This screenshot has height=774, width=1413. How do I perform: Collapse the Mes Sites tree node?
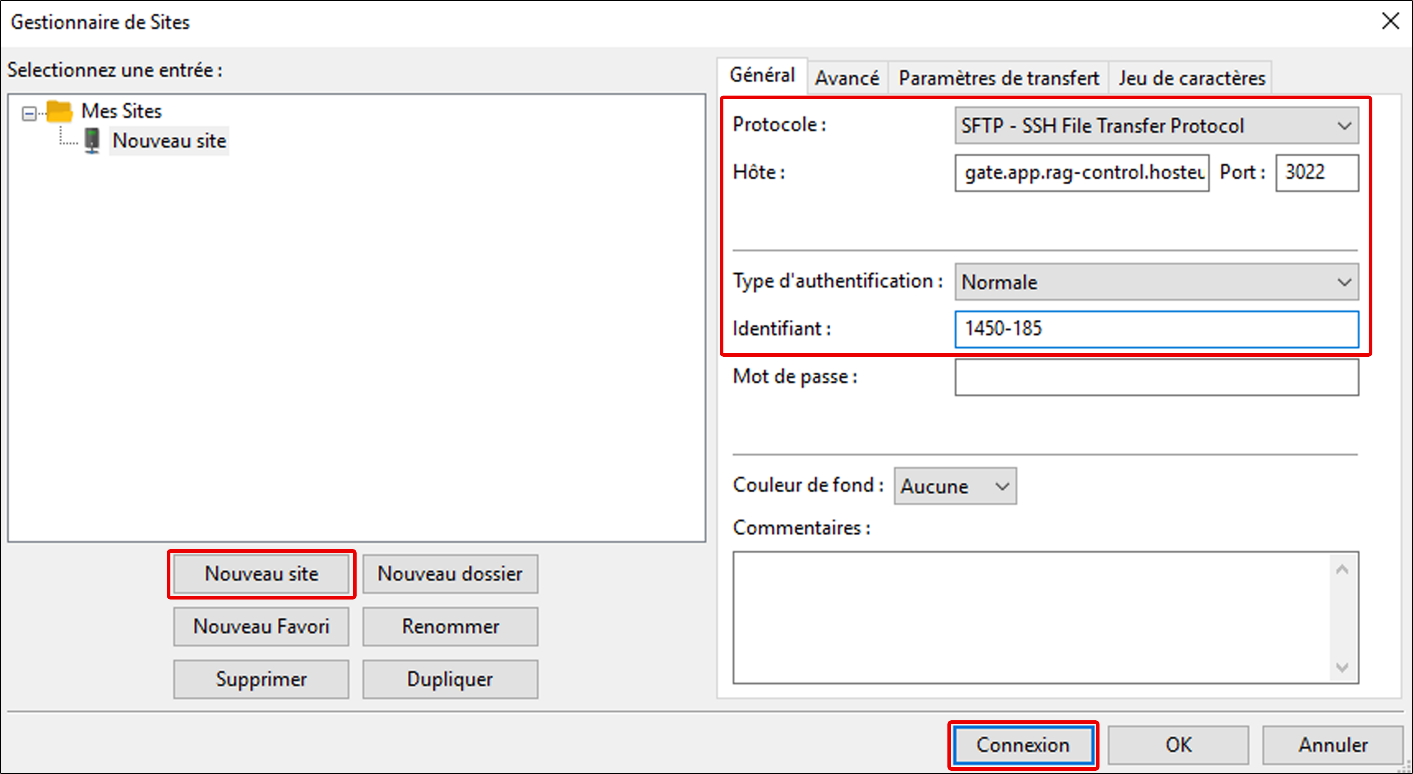27,112
